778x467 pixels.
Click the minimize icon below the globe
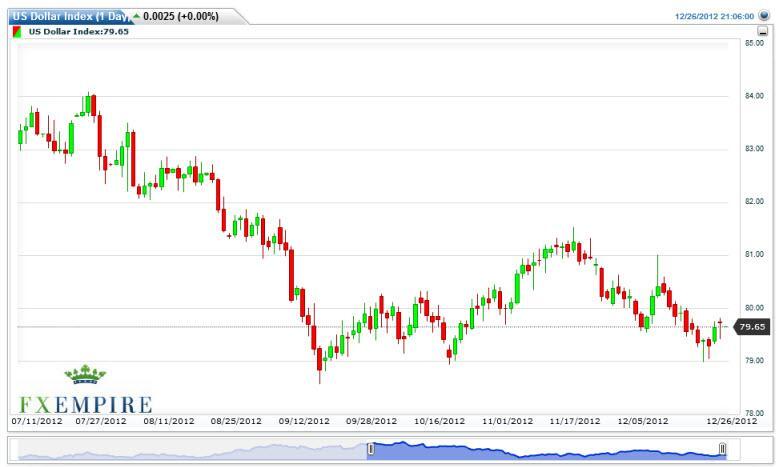click(763, 32)
